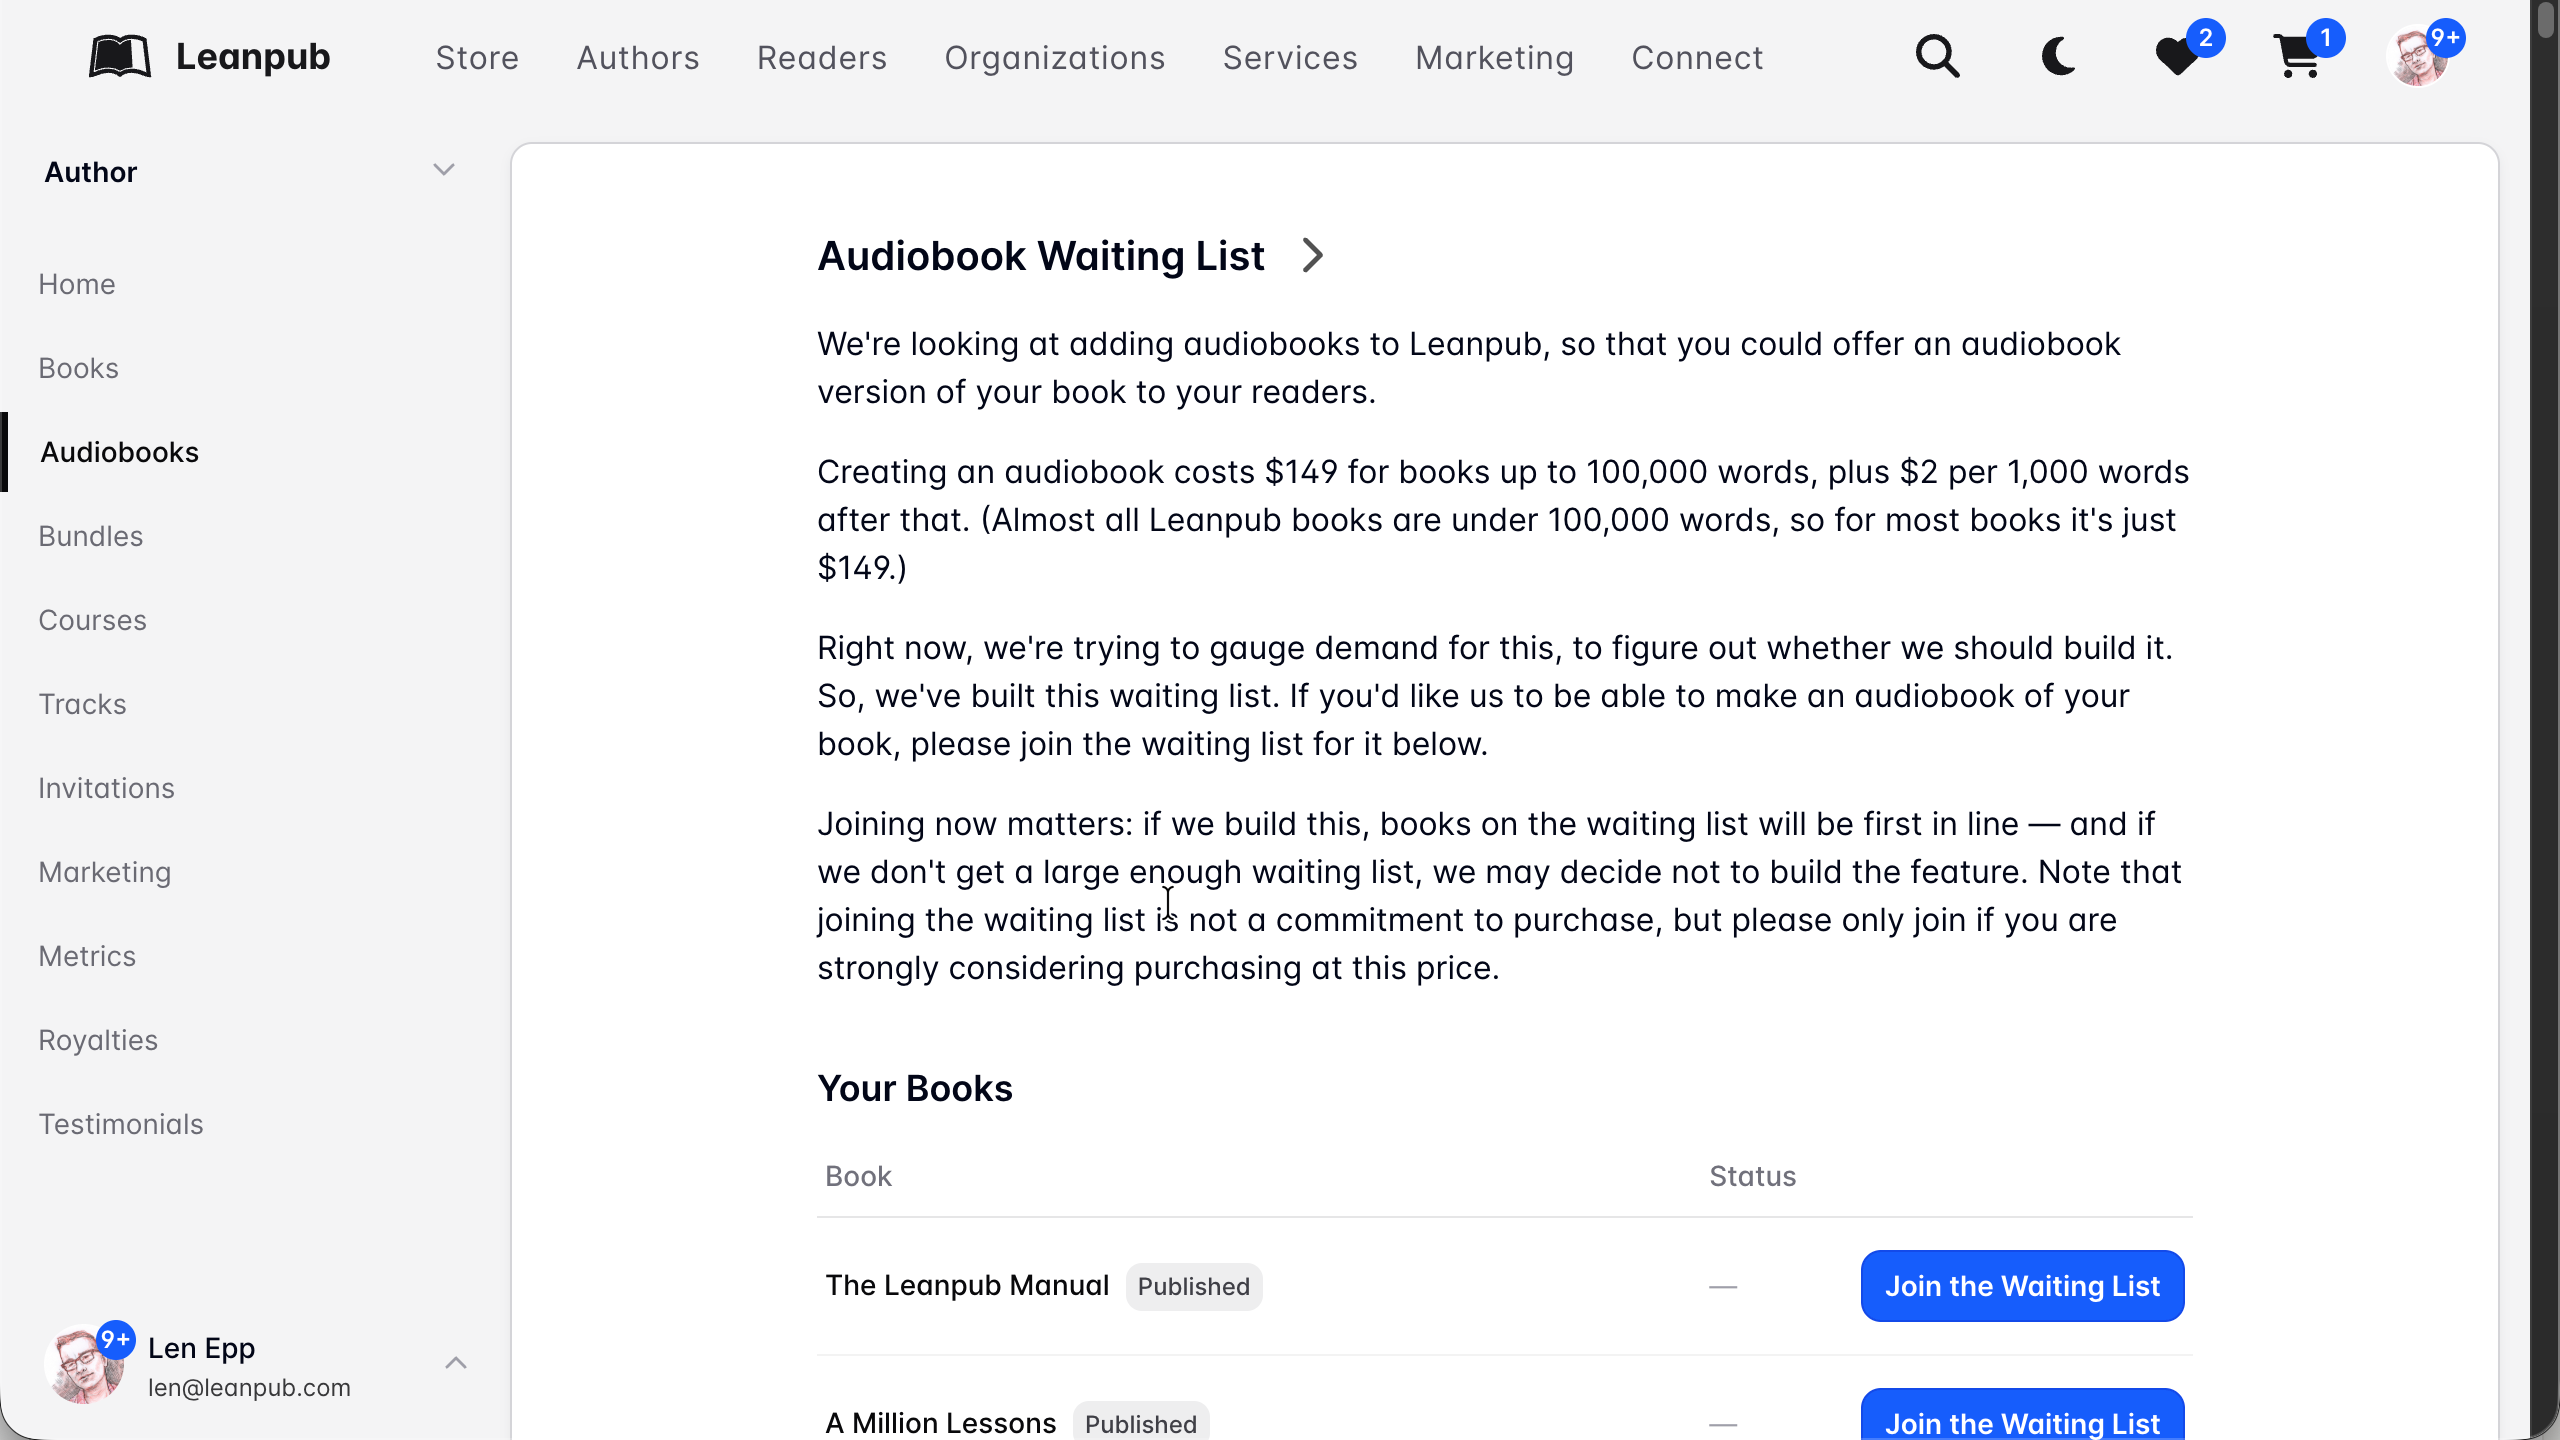Viewport: 2560px width, 1440px height.
Task: Toggle dark mode with the moon icon
Action: [x=2058, y=57]
